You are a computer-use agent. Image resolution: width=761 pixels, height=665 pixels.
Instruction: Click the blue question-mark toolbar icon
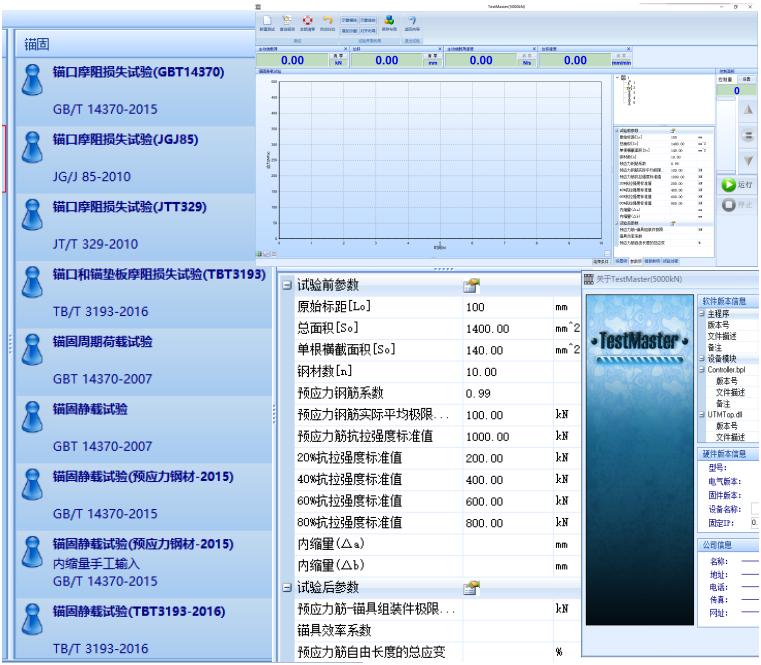tap(412, 20)
